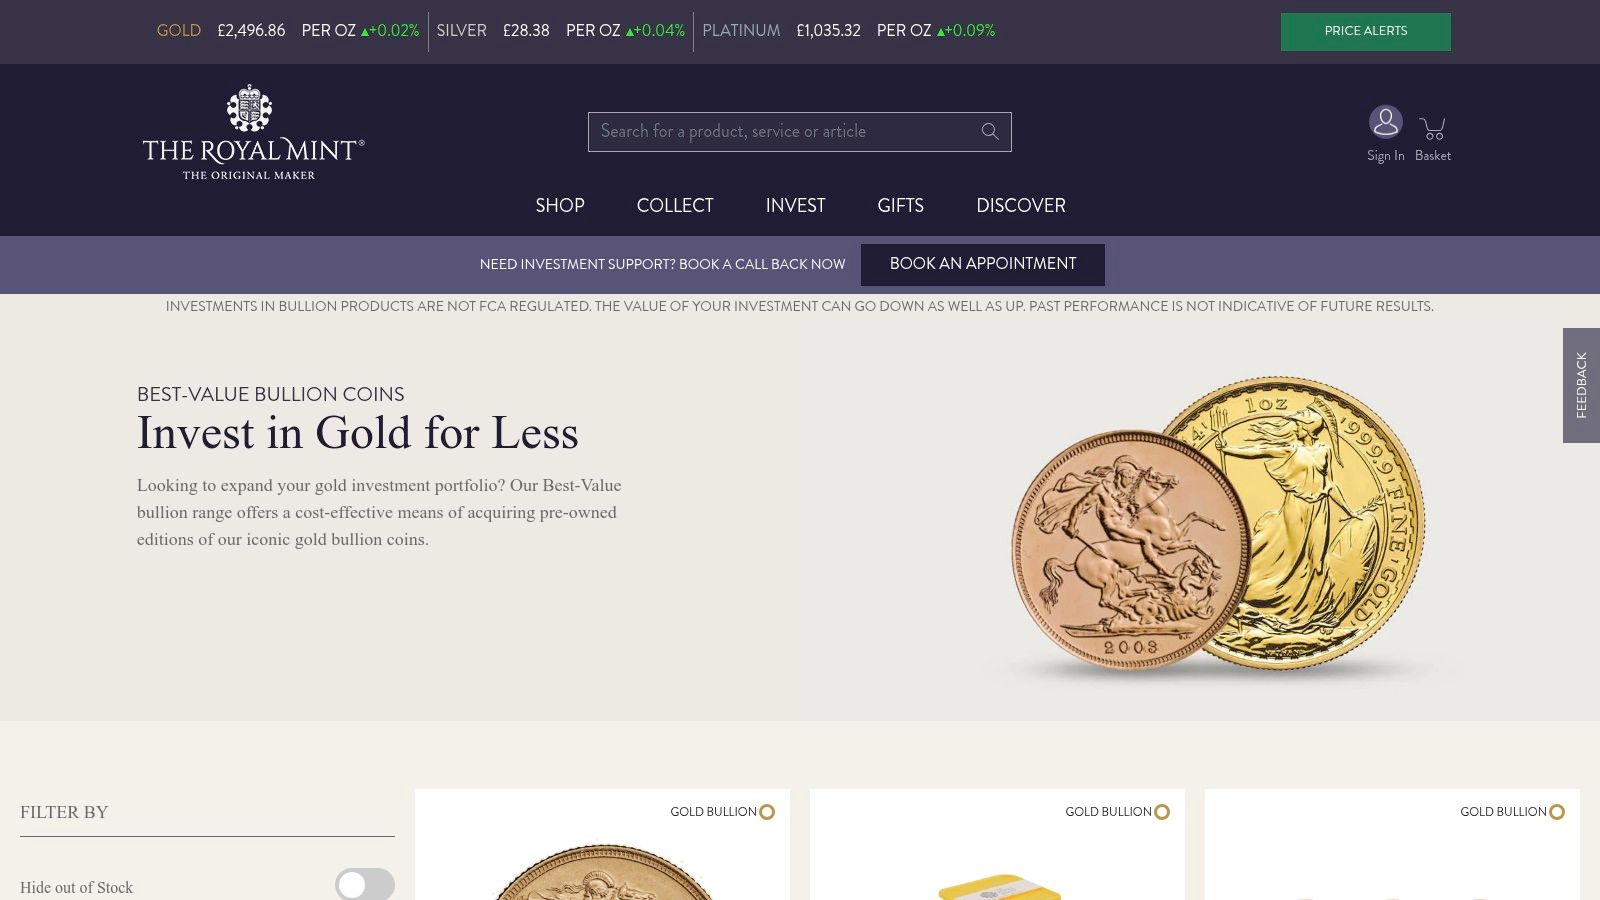
Task: Click the search magnifying glass icon
Action: click(990, 131)
